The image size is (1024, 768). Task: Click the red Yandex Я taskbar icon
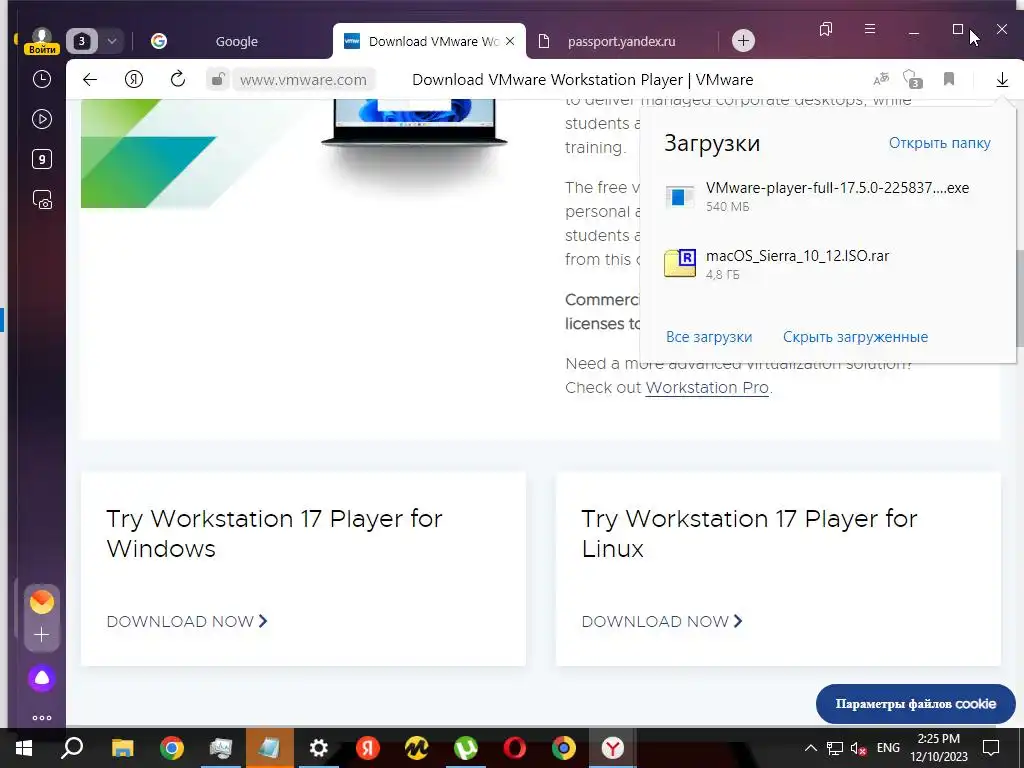(x=368, y=748)
